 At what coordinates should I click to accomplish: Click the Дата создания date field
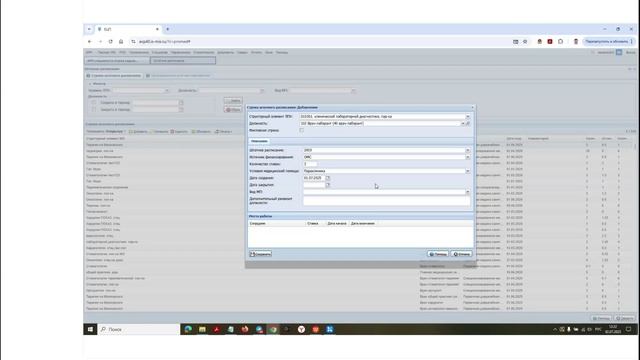click(x=314, y=178)
